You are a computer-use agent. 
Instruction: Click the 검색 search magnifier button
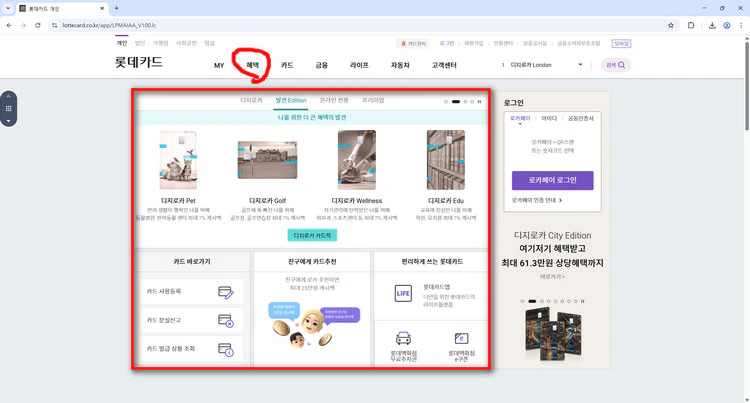(x=616, y=65)
